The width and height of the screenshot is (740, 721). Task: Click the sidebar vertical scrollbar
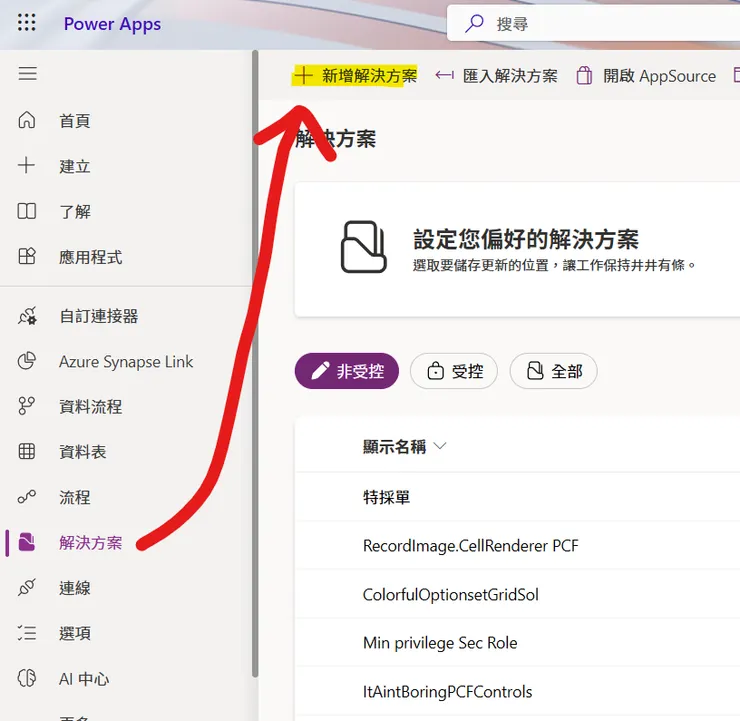255,363
